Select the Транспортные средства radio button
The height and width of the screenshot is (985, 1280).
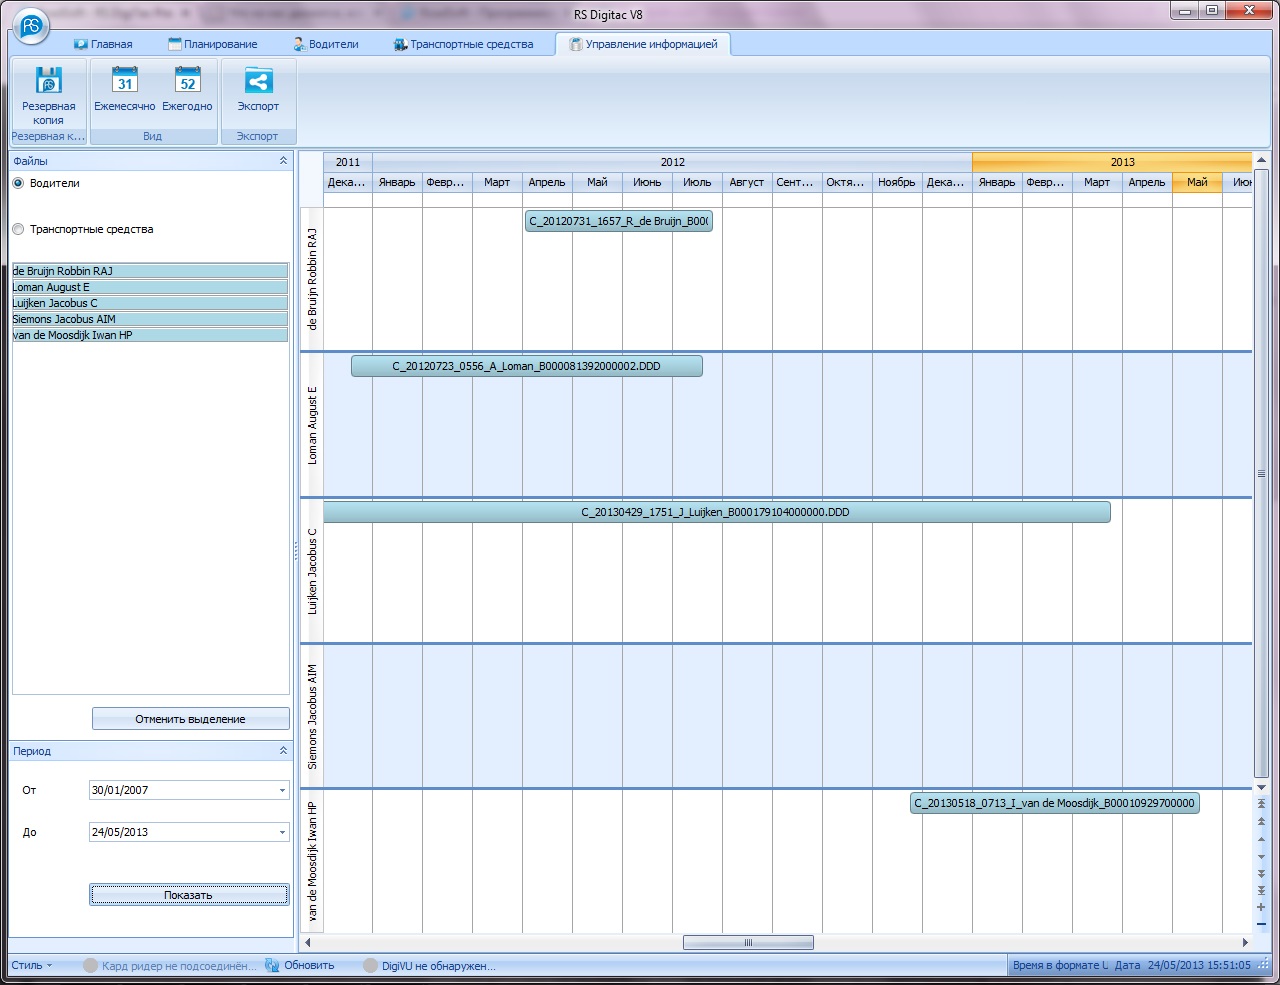pyautogui.click(x=18, y=230)
